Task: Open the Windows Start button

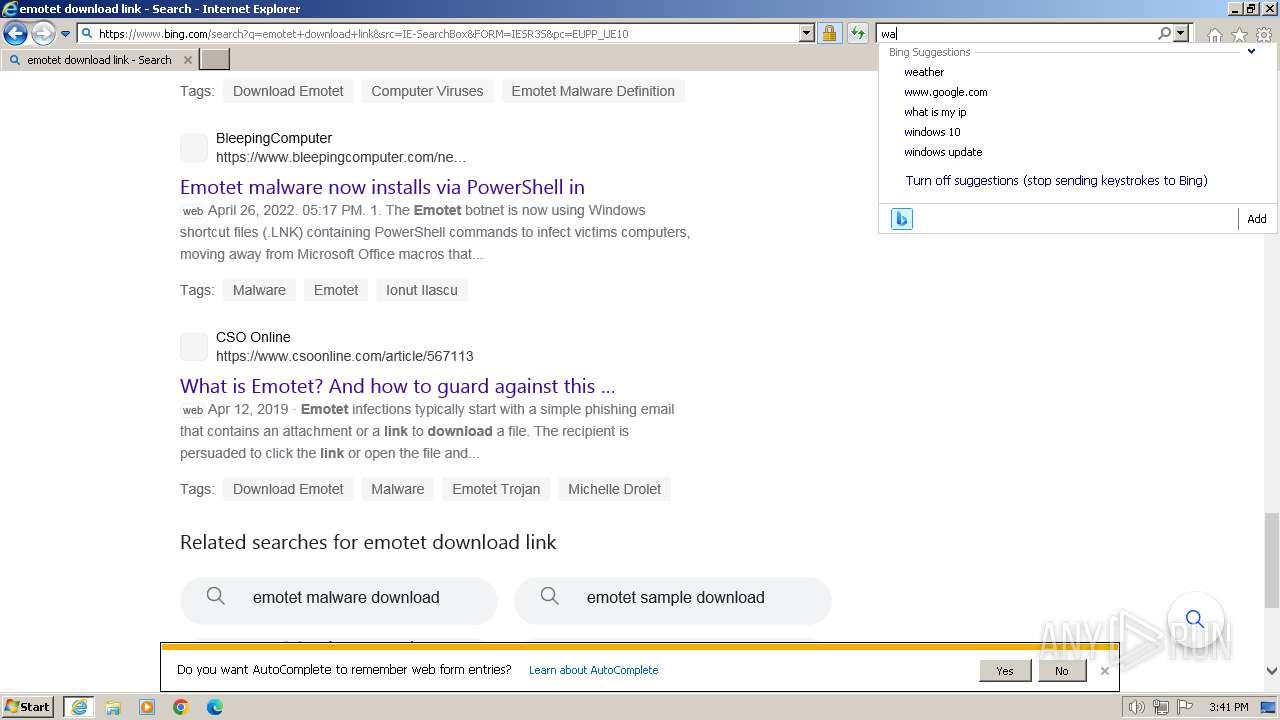Action: click(x=28, y=707)
